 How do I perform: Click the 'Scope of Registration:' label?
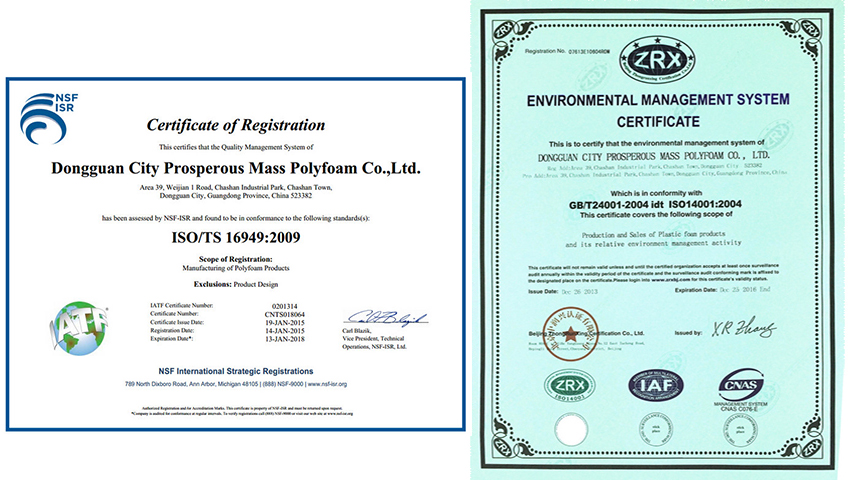(x=236, y=259)
